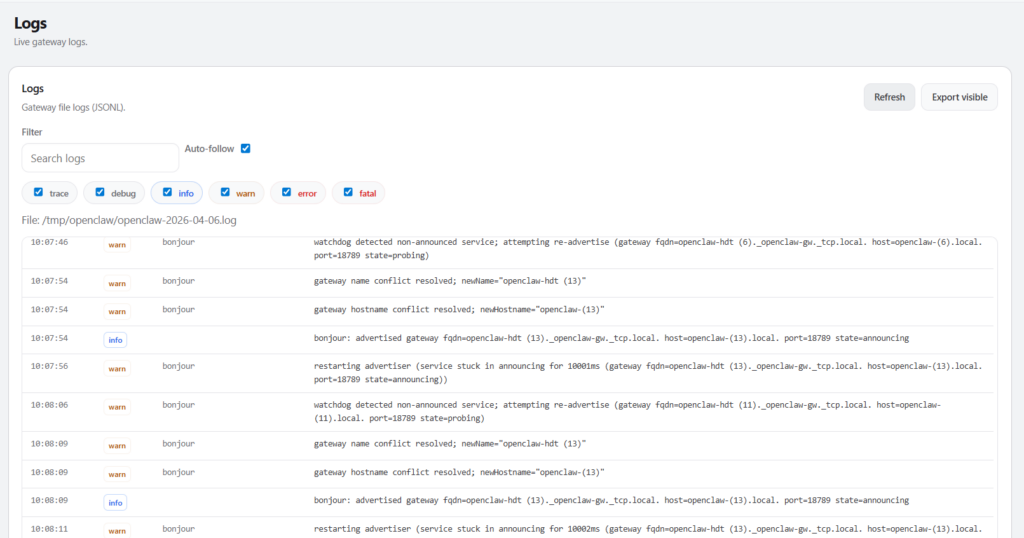Click the info badge on the 10:07:54 entry
Viewport: 1024px width, 538px height.
(x=115, y=340)
